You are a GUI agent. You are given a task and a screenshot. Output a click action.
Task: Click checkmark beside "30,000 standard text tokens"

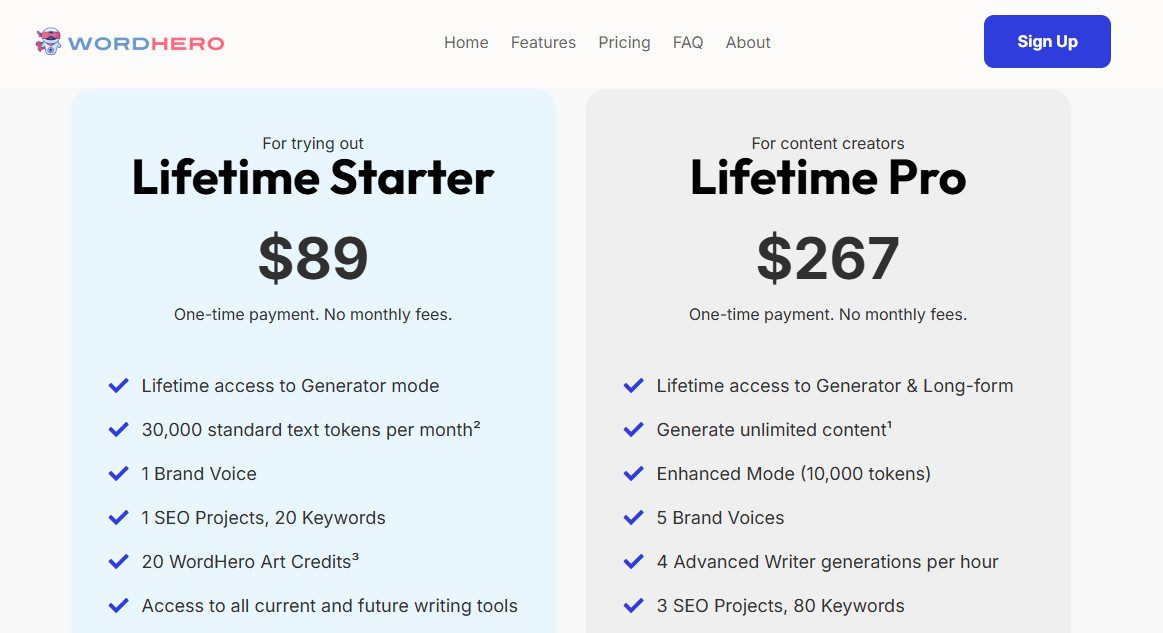point(118,429)
